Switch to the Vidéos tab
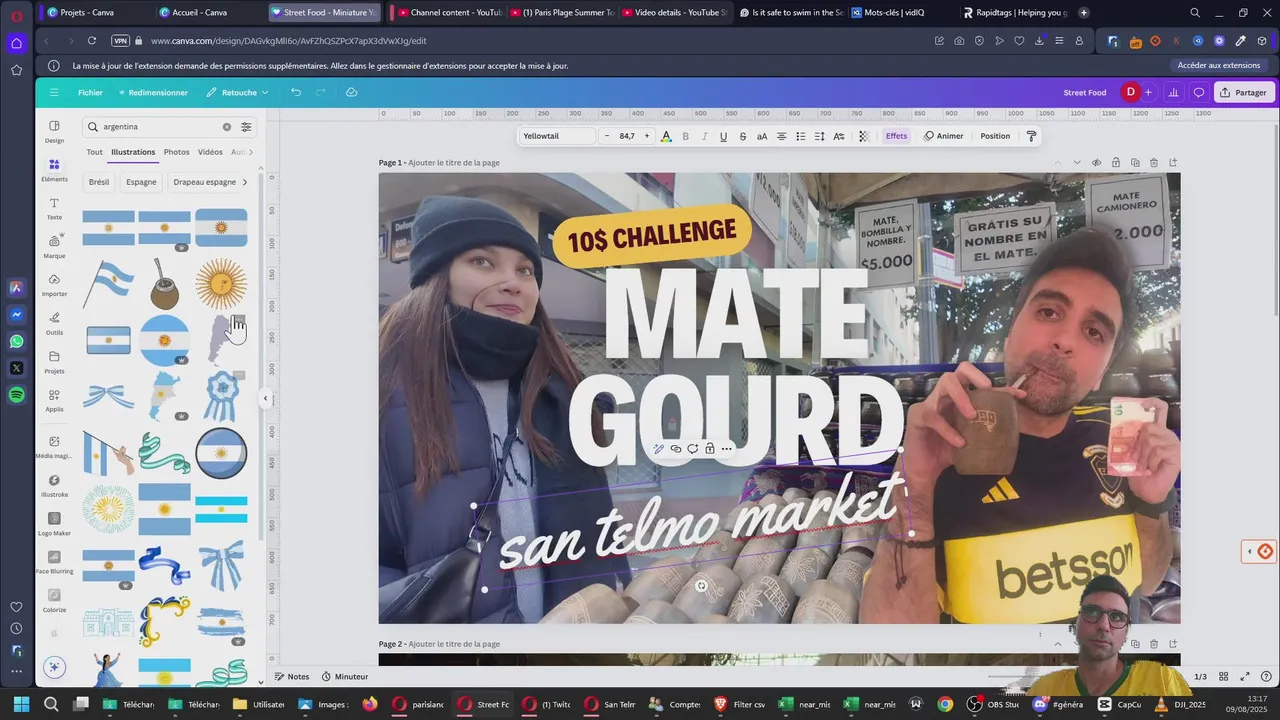This screenshot has width=1280, height=720. click(210, 152)
